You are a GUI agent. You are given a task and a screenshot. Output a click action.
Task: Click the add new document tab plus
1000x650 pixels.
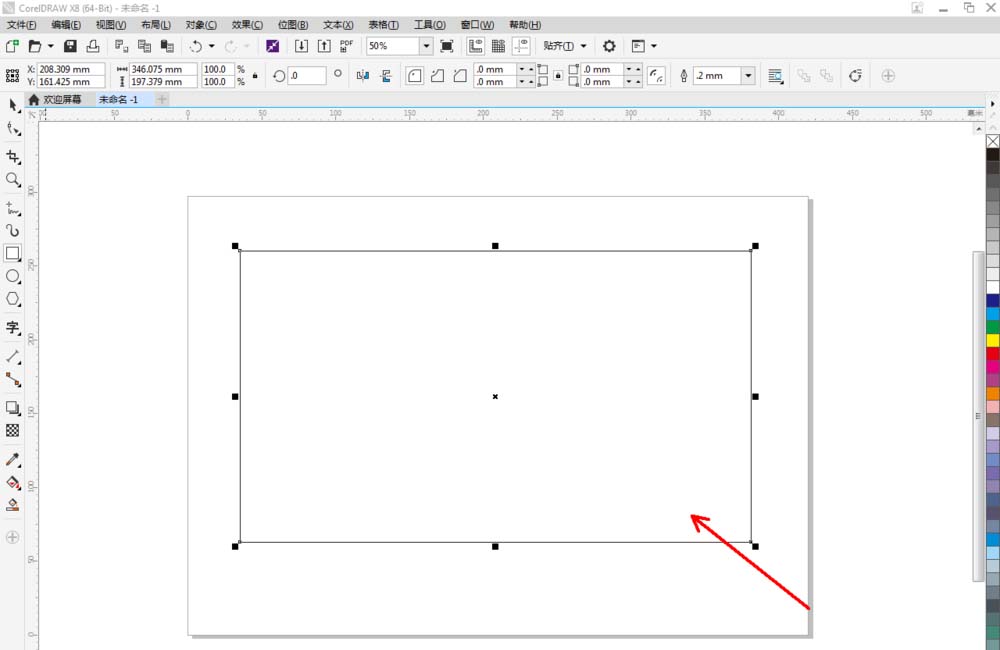coord(162,100)
